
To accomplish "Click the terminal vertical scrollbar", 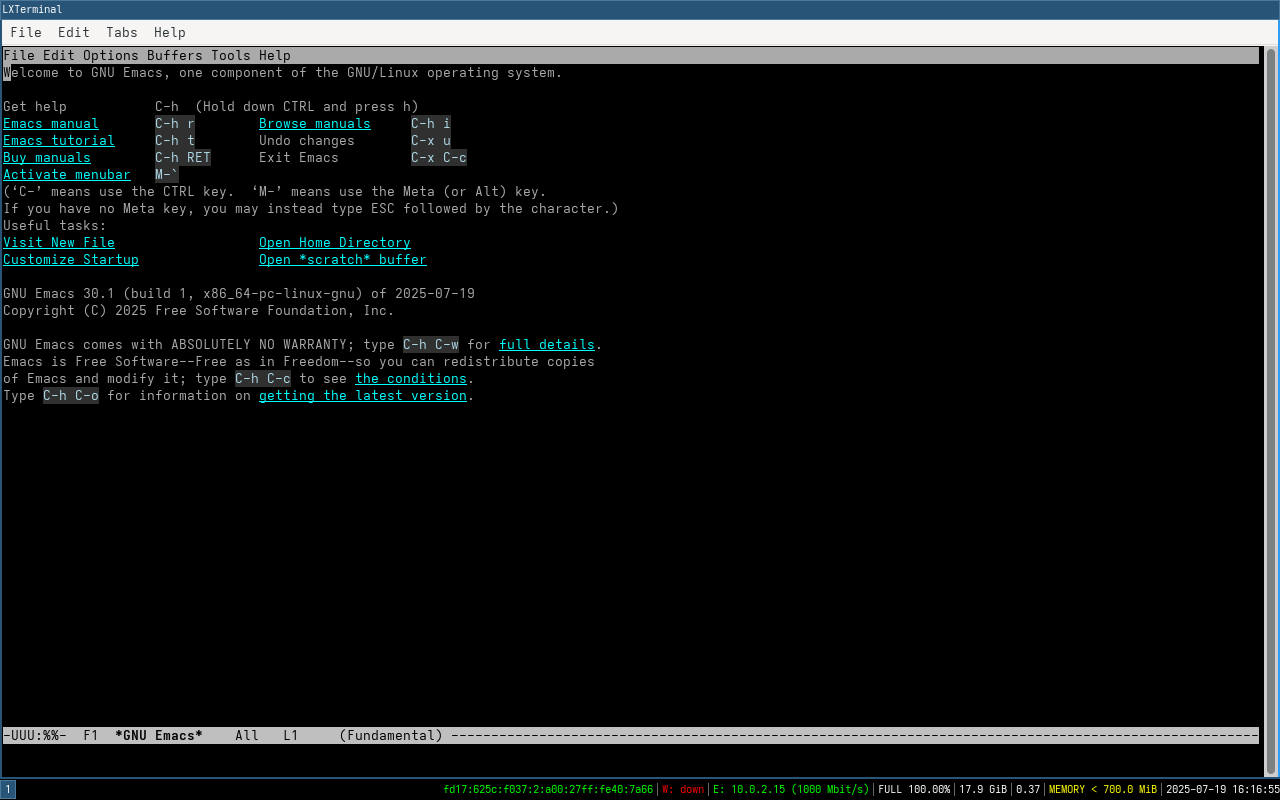I will coord(1270,411).
